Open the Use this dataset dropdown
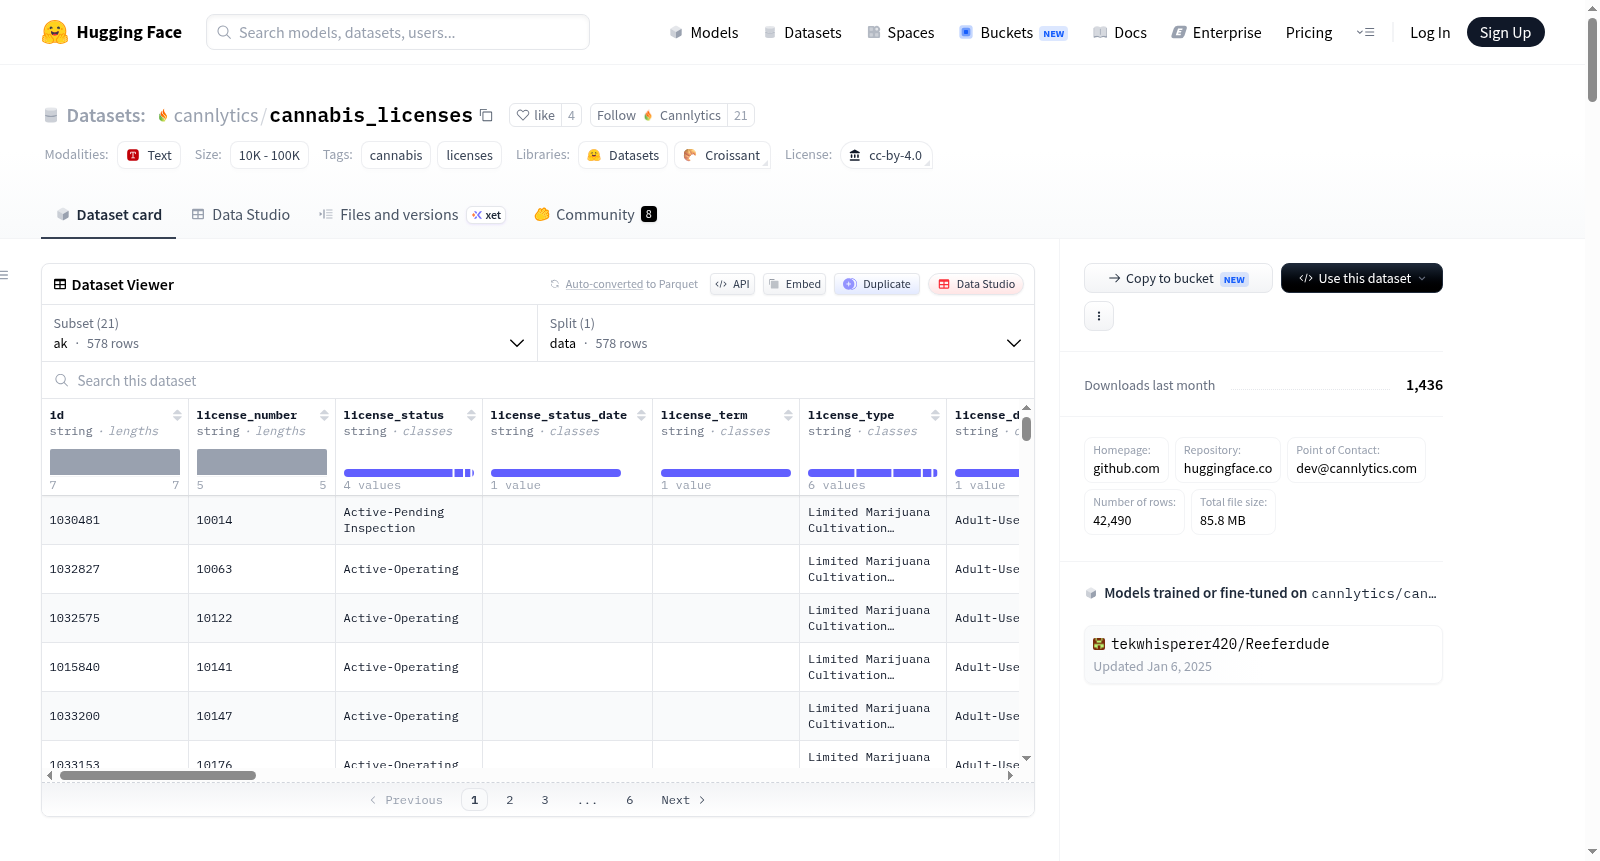 pos(1361,278)
